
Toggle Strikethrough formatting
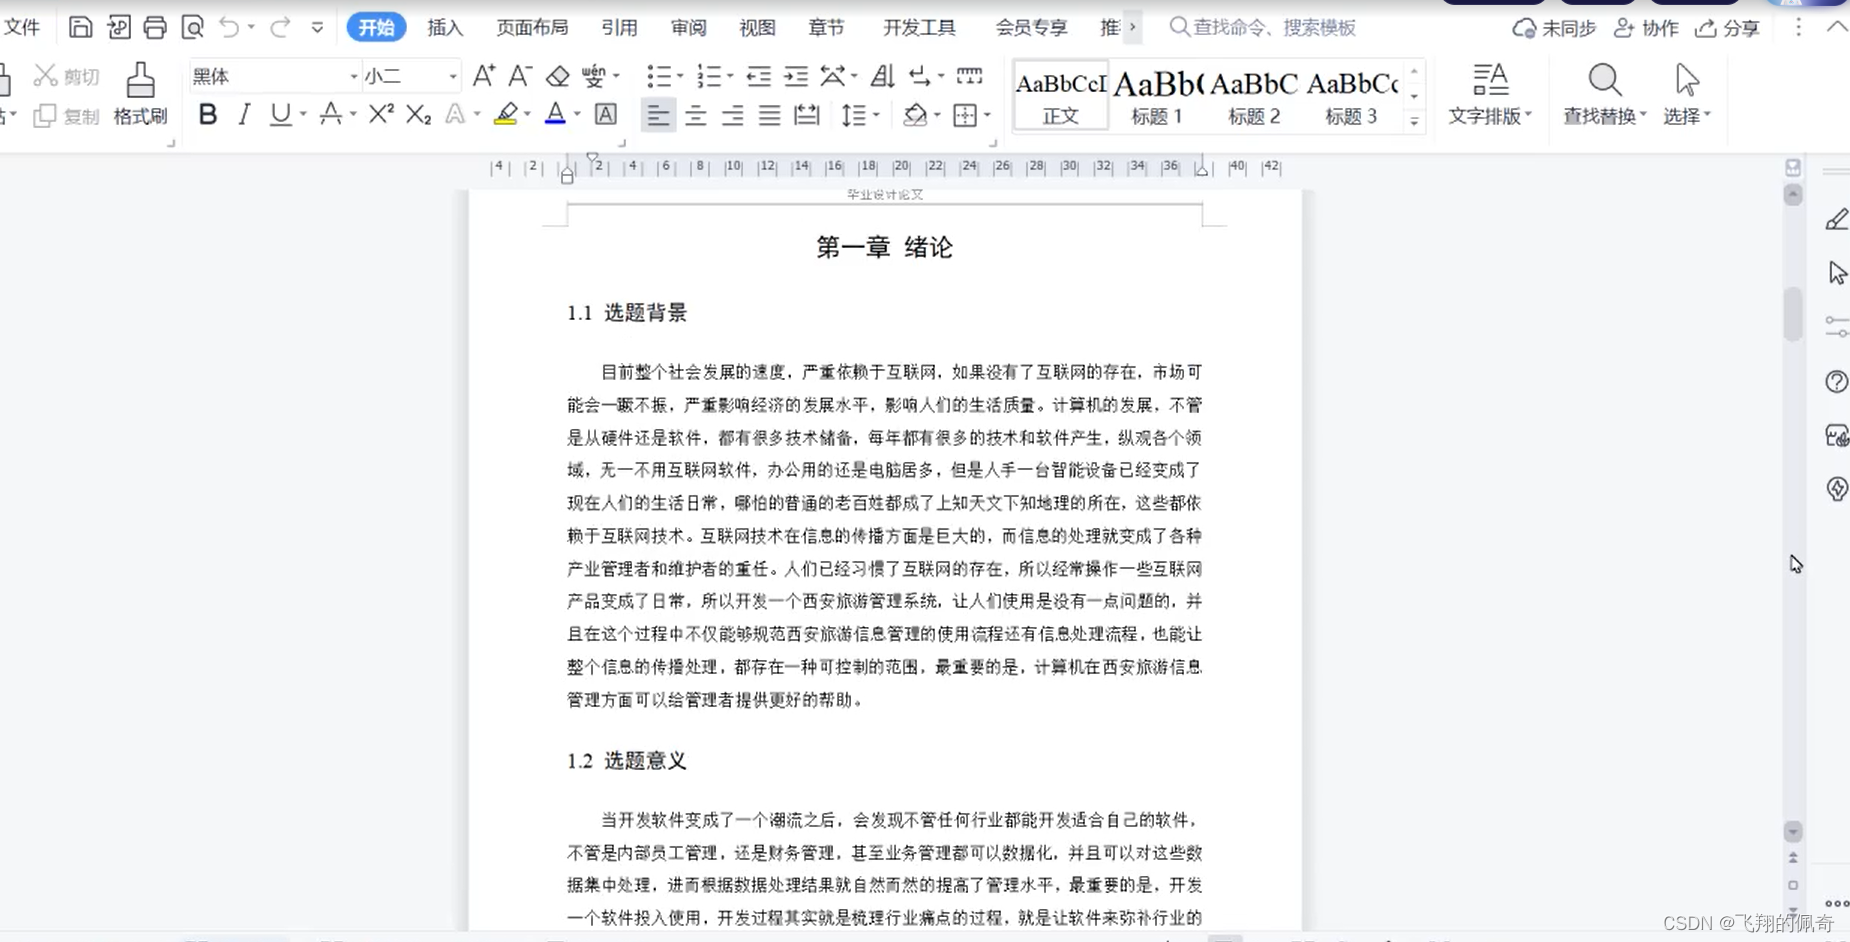pos(331,114)
